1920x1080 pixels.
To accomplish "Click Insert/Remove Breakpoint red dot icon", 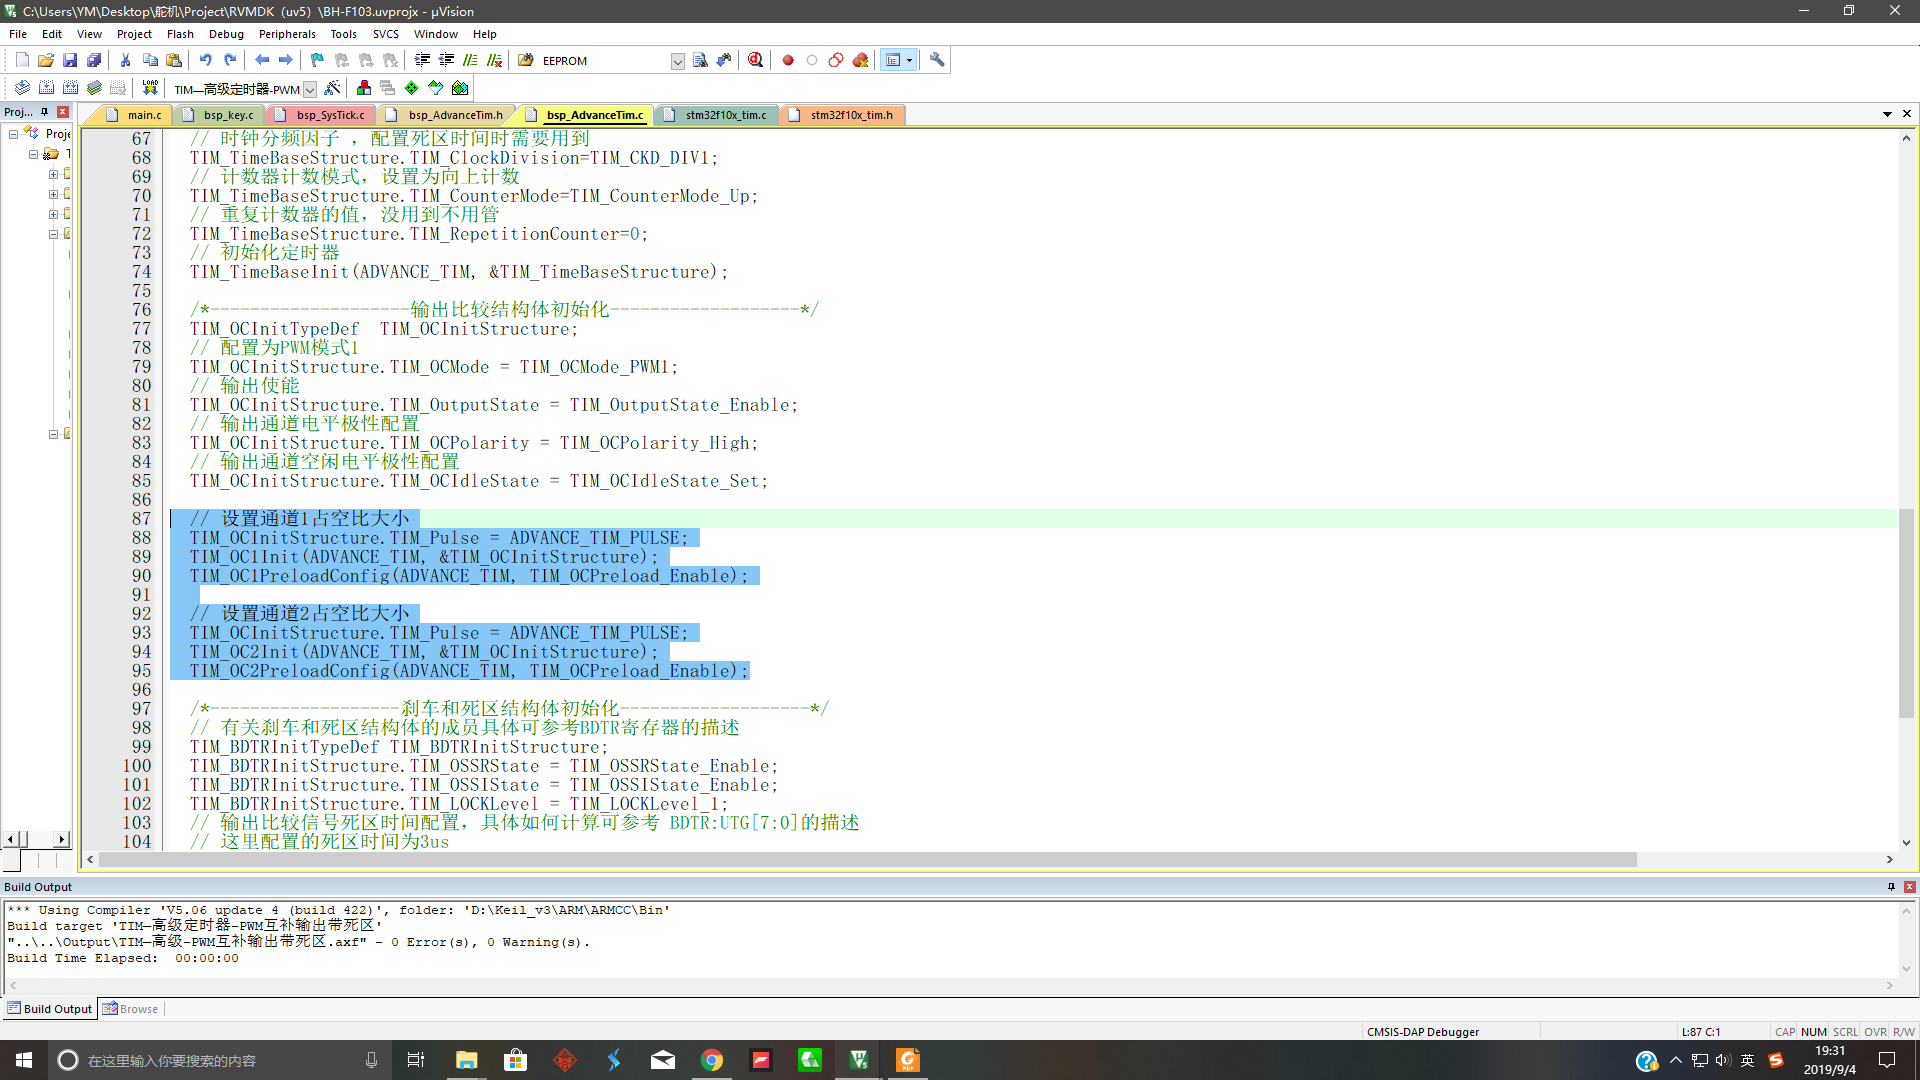I will tap(788, 60).
